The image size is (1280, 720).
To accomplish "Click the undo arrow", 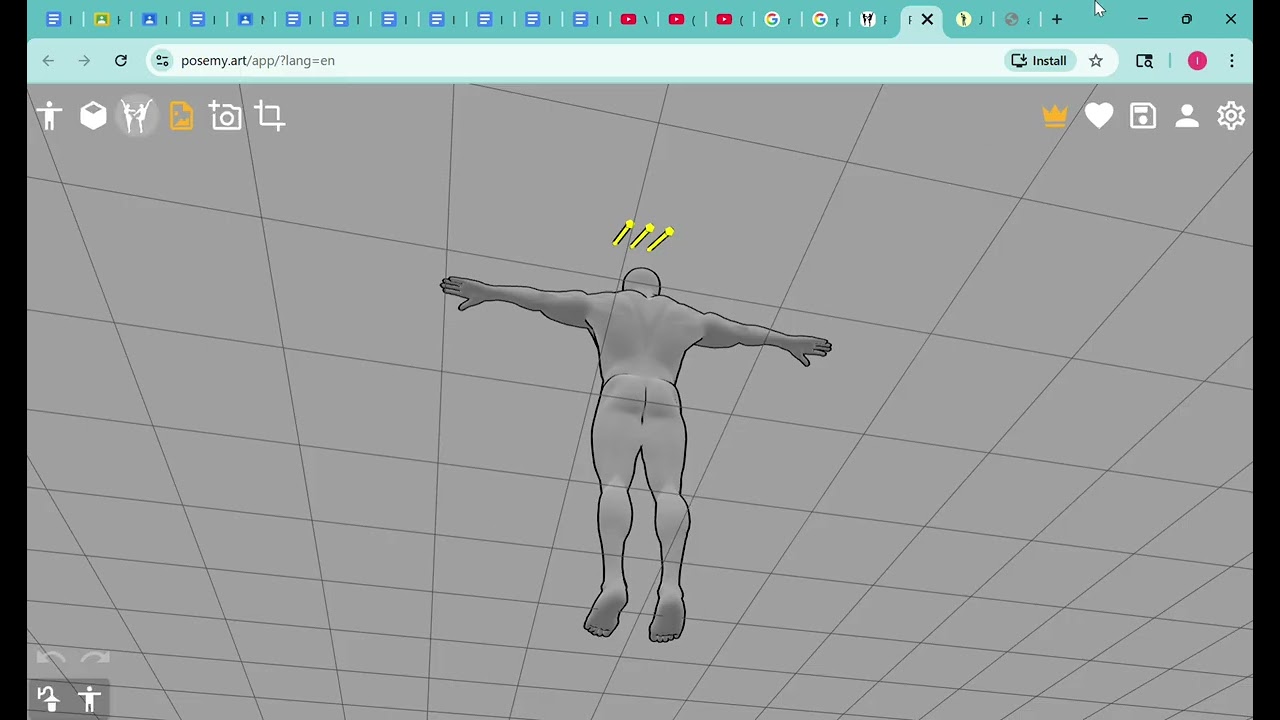I will tap(51, 658).
